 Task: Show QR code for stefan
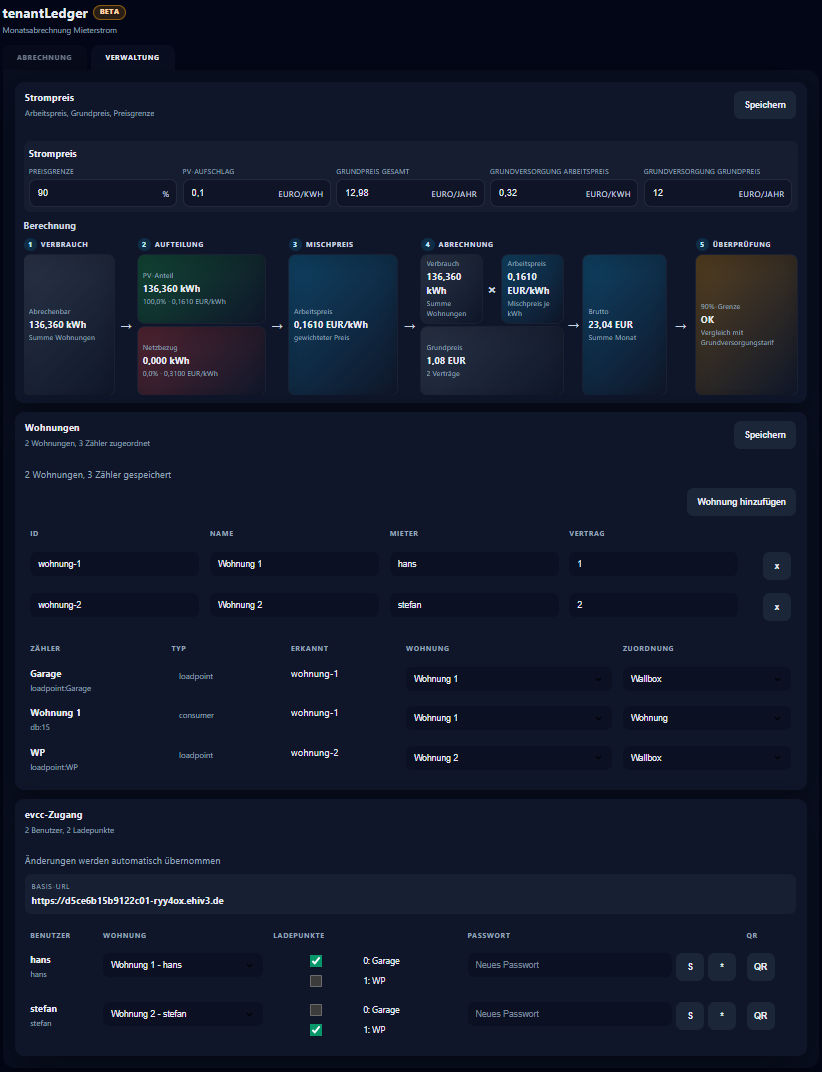760,1016
